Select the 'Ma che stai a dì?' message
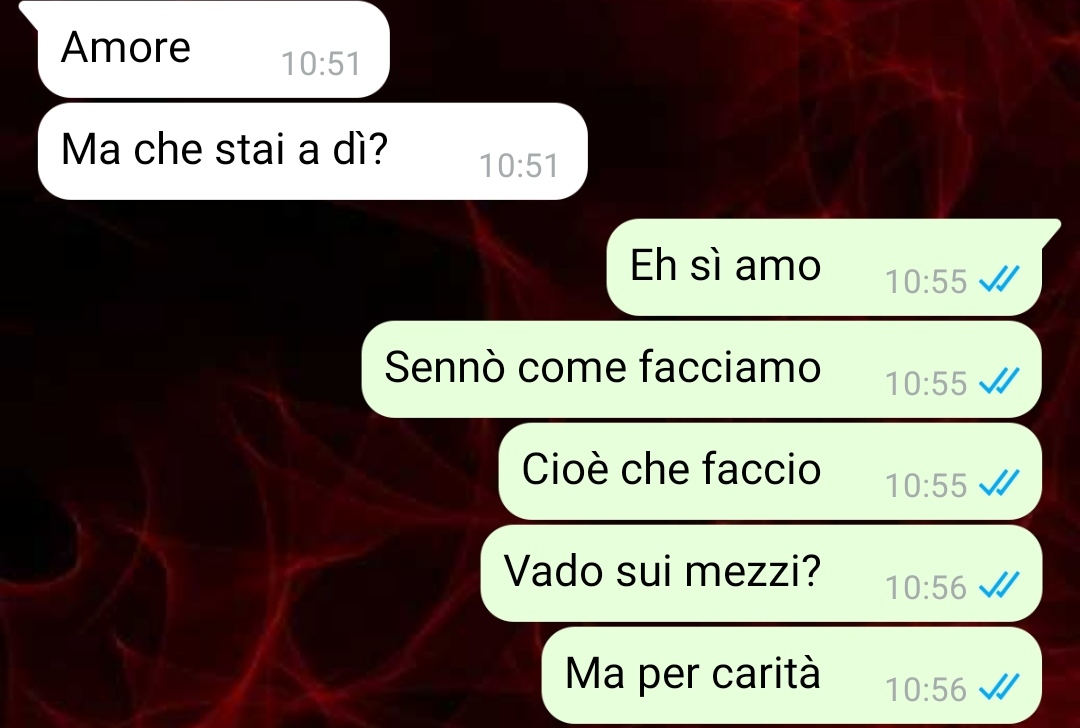This screenshot has width=1080, height=728. 313,152
